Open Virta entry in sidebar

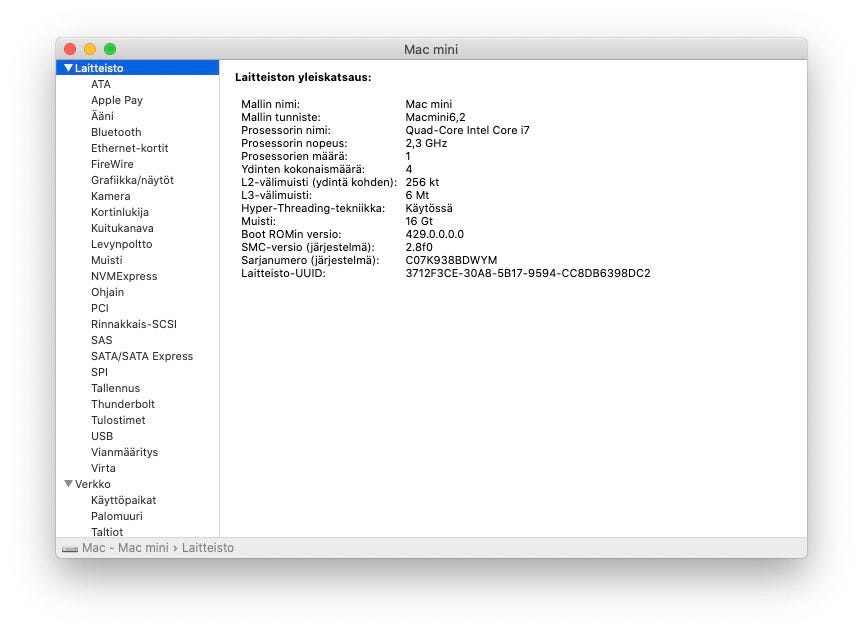tap(103, 468)
